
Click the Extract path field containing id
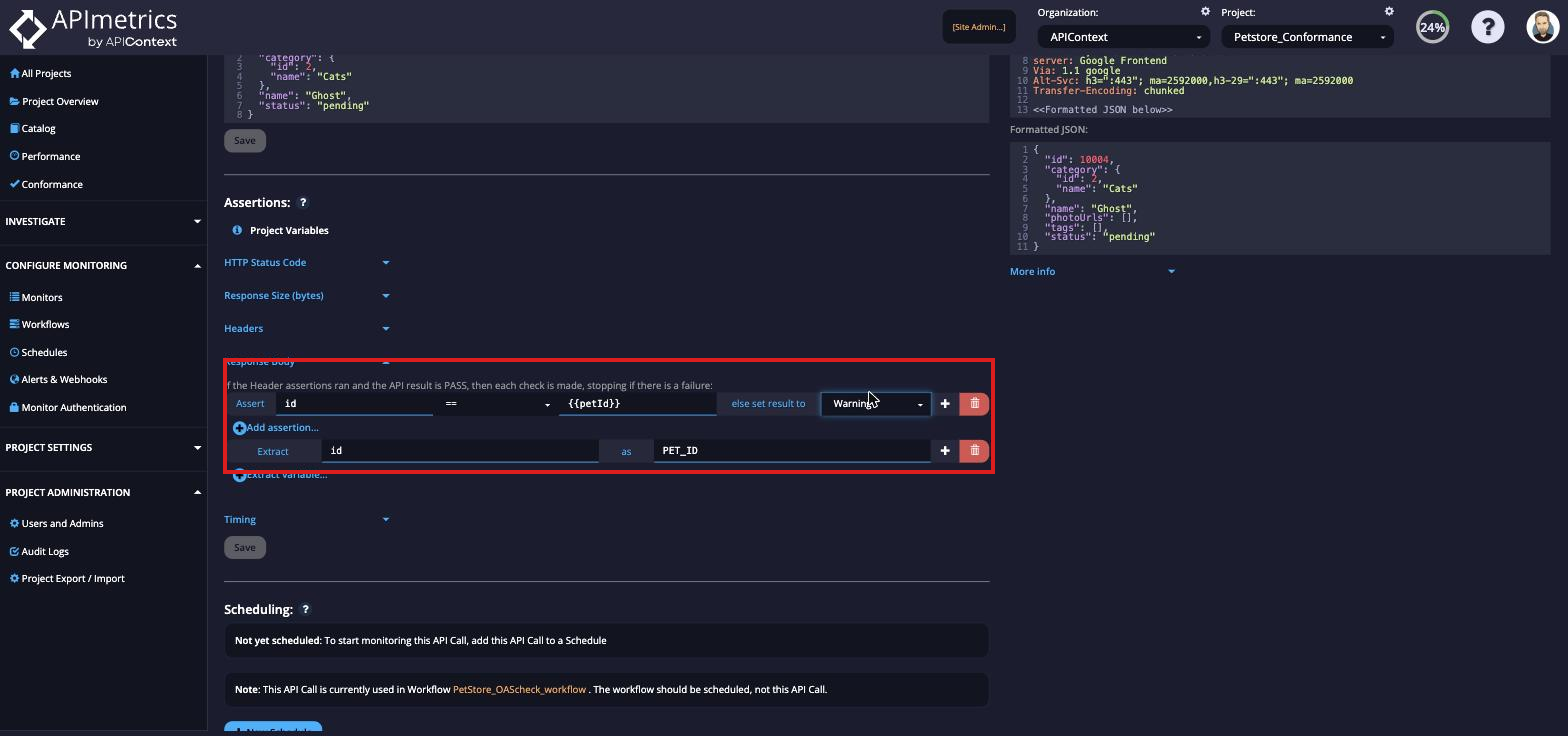point(460,451)
